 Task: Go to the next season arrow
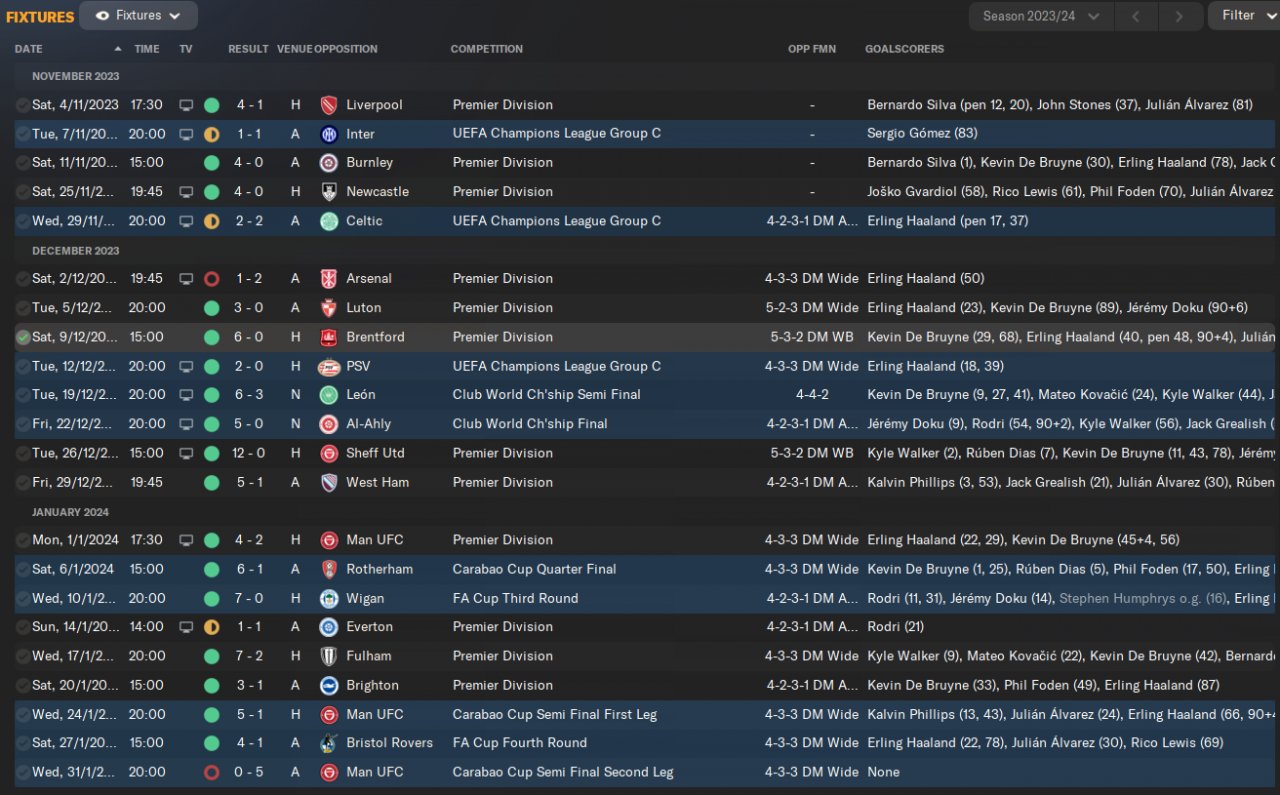tap(1179, 16)
